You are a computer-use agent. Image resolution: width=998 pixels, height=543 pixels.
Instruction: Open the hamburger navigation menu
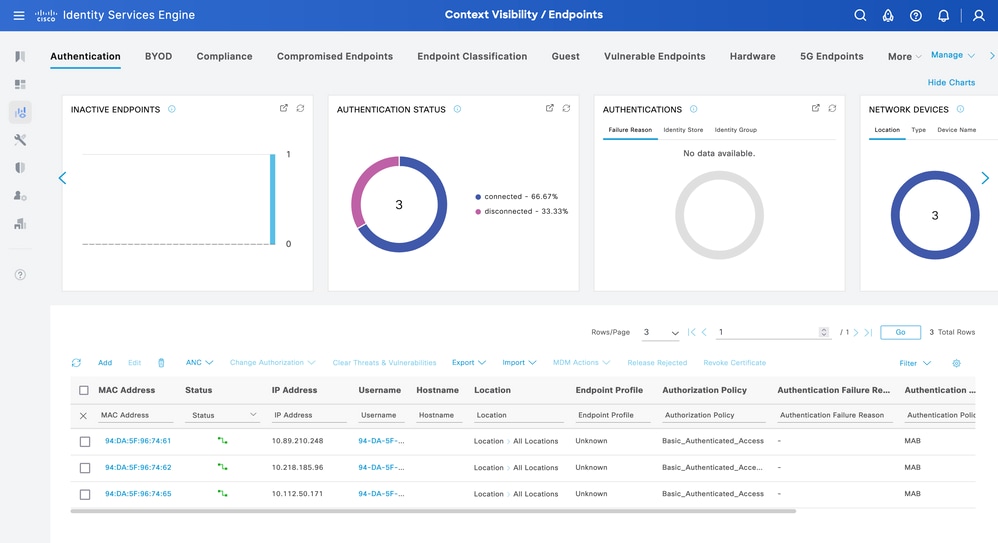pos(19,15)
